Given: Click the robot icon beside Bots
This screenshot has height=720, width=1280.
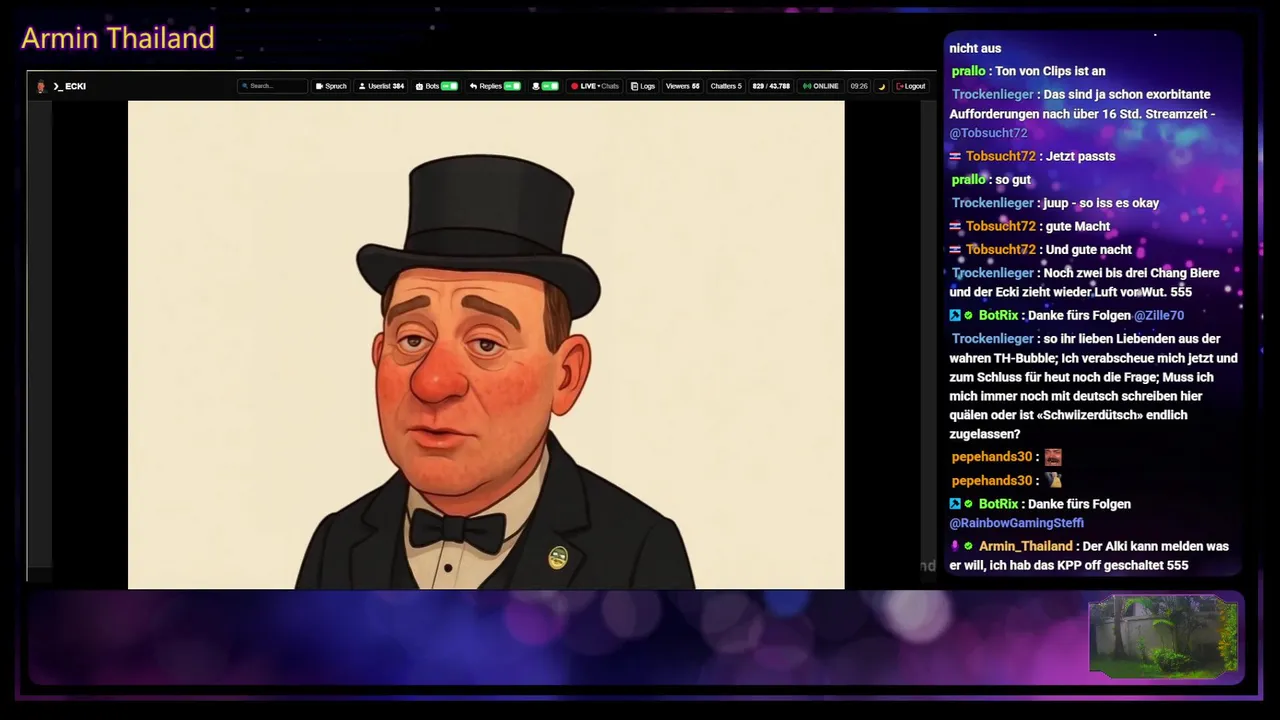Looking at the screenshot, I should [x=419, y=86].
